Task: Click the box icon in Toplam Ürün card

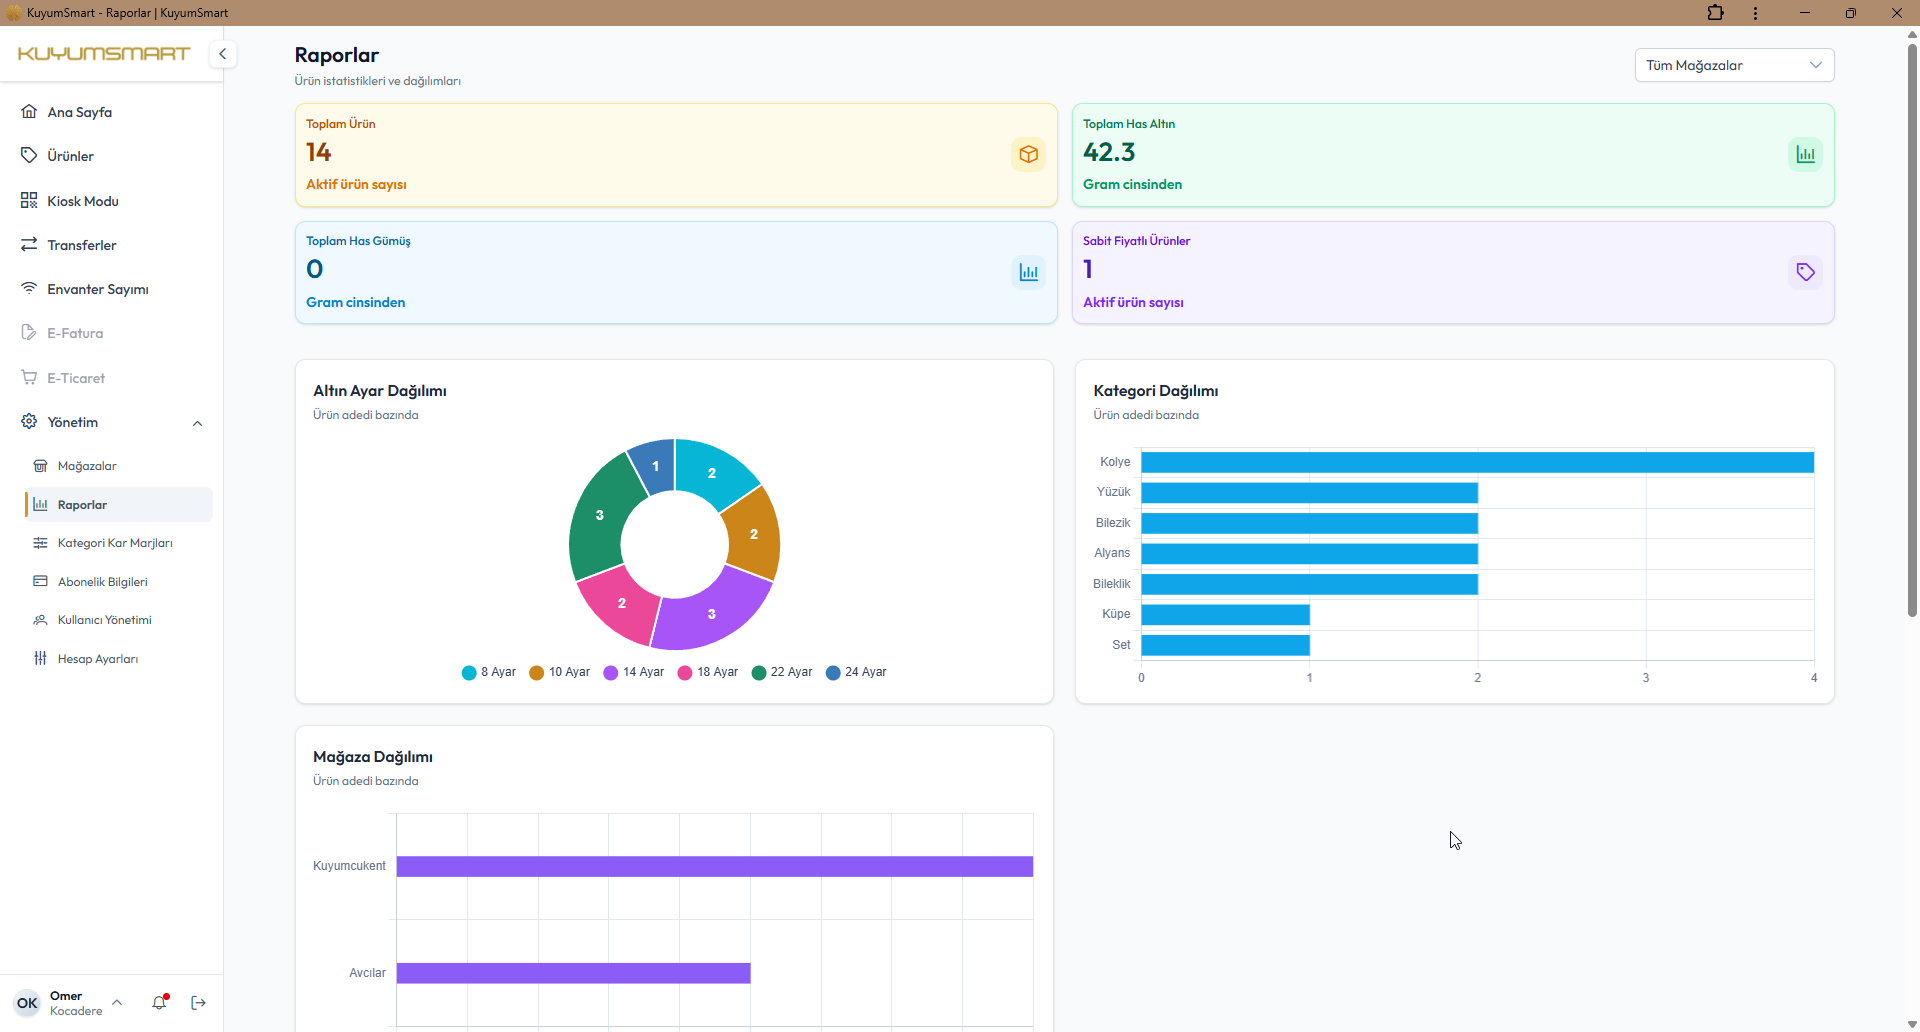Action: (1028, 155)
